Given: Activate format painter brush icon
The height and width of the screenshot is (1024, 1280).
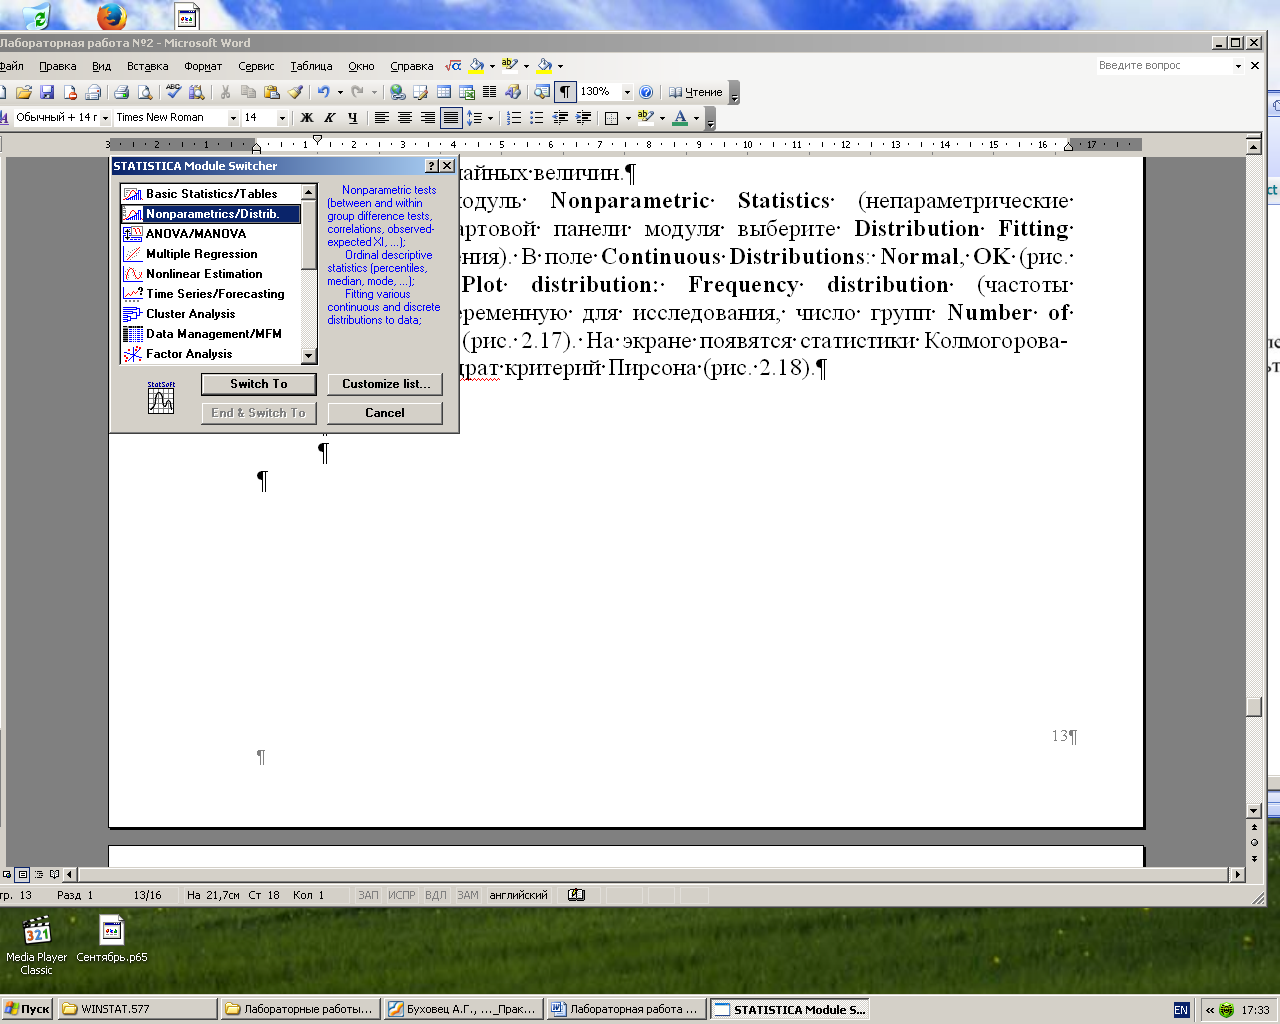Looking at the screenshot, I should [295, 92].
